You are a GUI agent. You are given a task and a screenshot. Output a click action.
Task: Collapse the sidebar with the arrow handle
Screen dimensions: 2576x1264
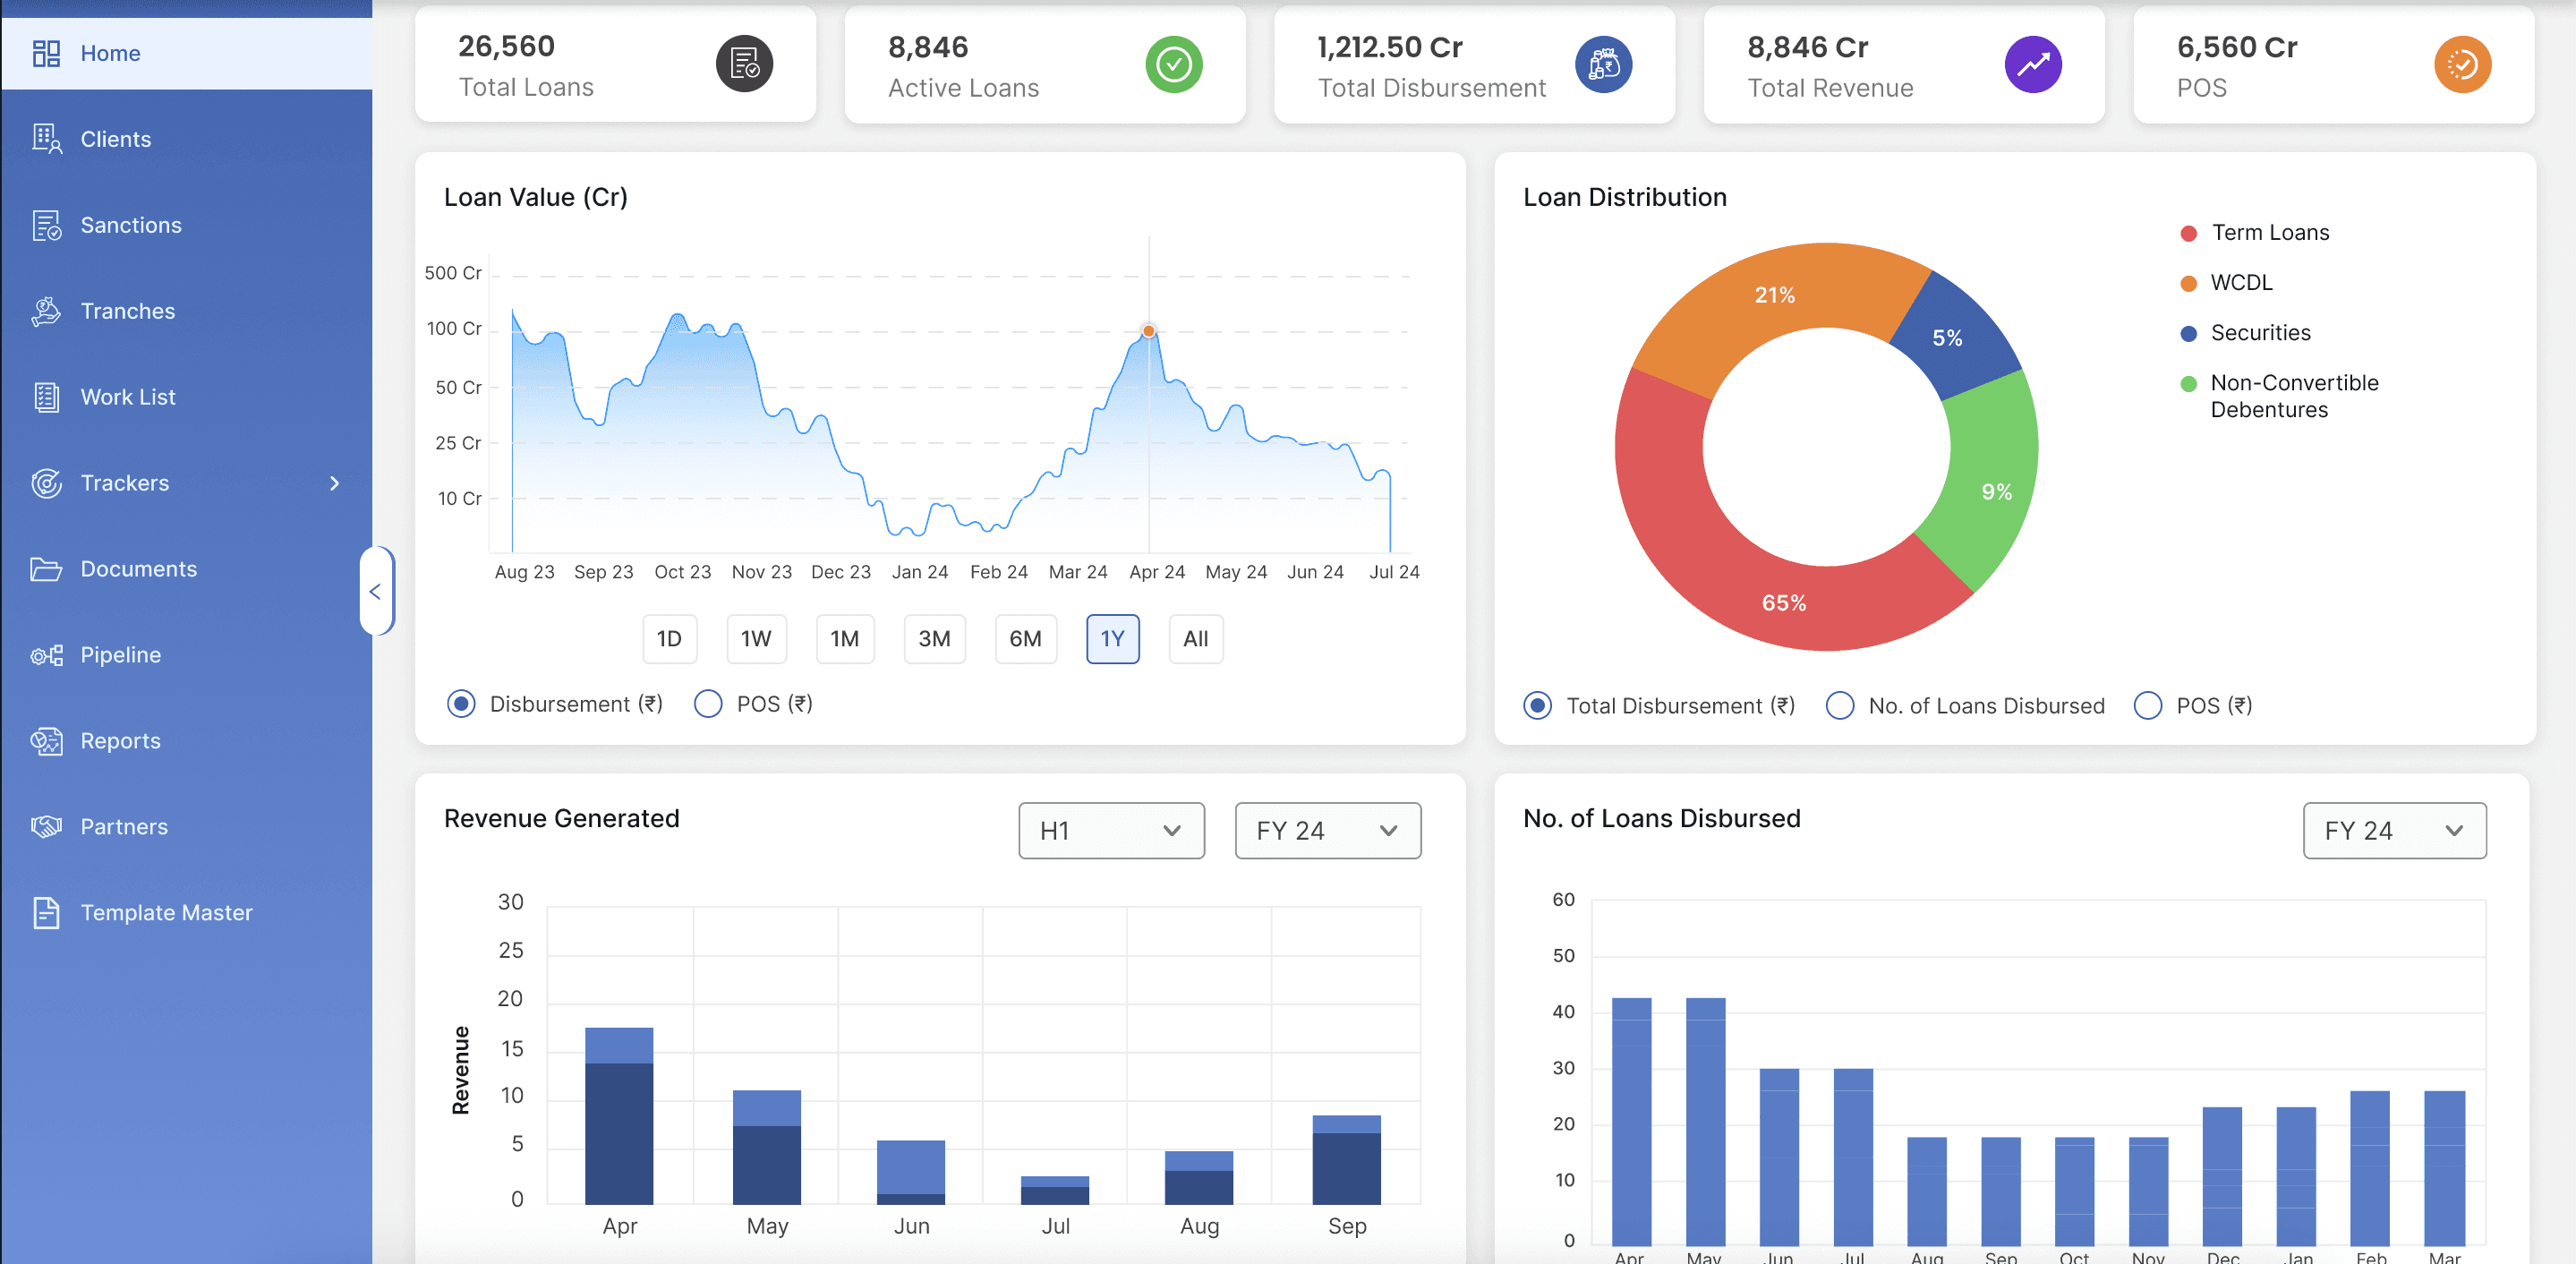[x=375, y=591]
